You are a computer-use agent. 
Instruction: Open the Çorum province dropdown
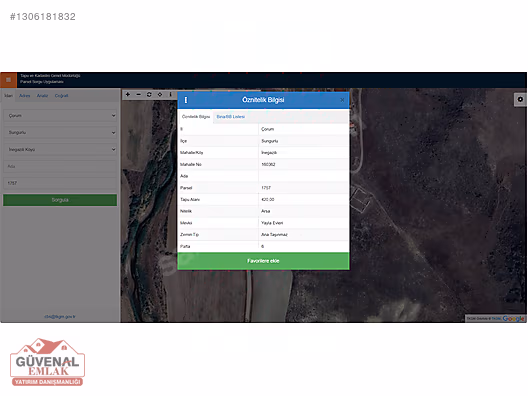click(60, 116)
